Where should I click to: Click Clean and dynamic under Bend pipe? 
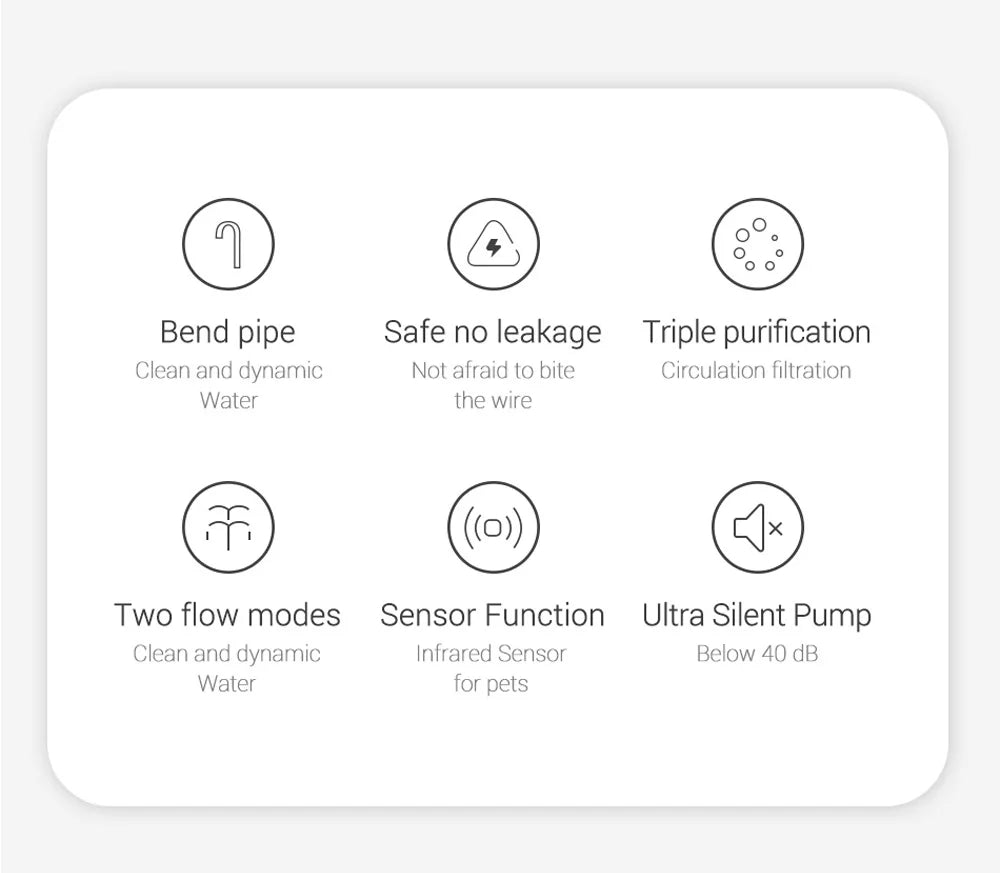tap(229, 371)
